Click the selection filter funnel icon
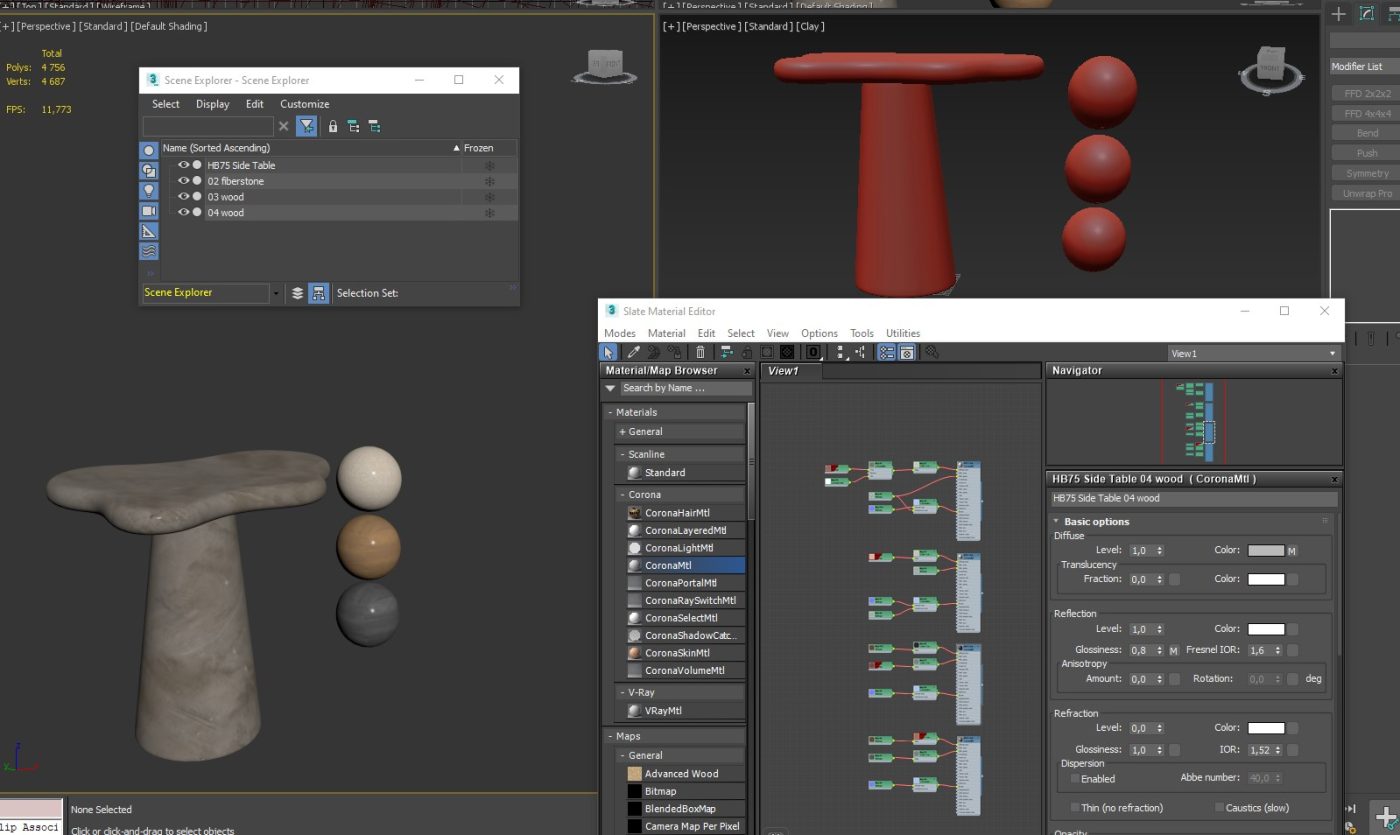The width and height of the screenshot is (1400, 835). pyautogui.click(x=307, y=126)
